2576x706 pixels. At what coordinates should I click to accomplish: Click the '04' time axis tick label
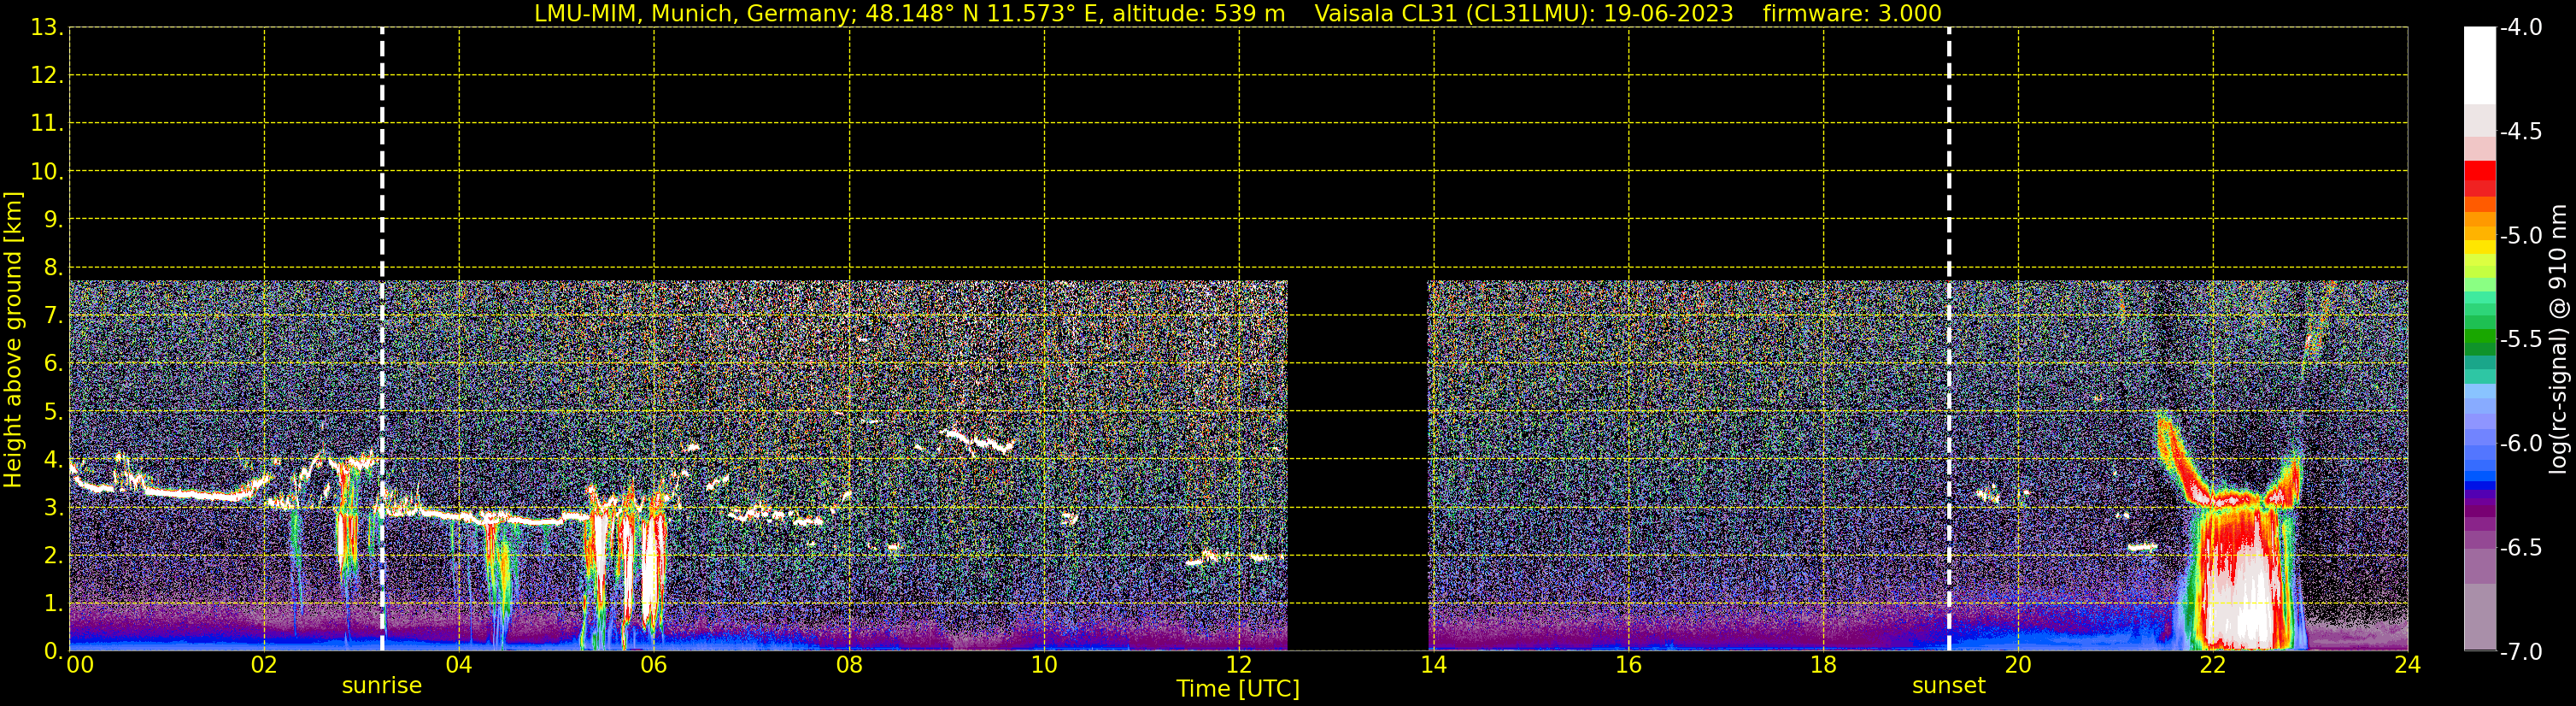pyautogui.click(x=459, y=665)
